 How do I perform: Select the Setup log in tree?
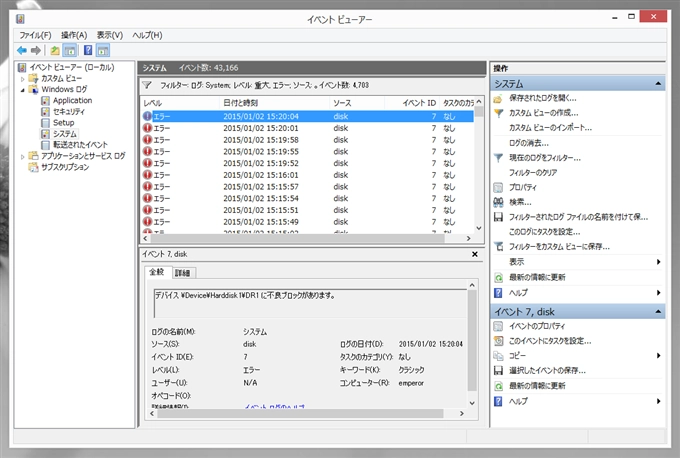click(x=63, y=123)
